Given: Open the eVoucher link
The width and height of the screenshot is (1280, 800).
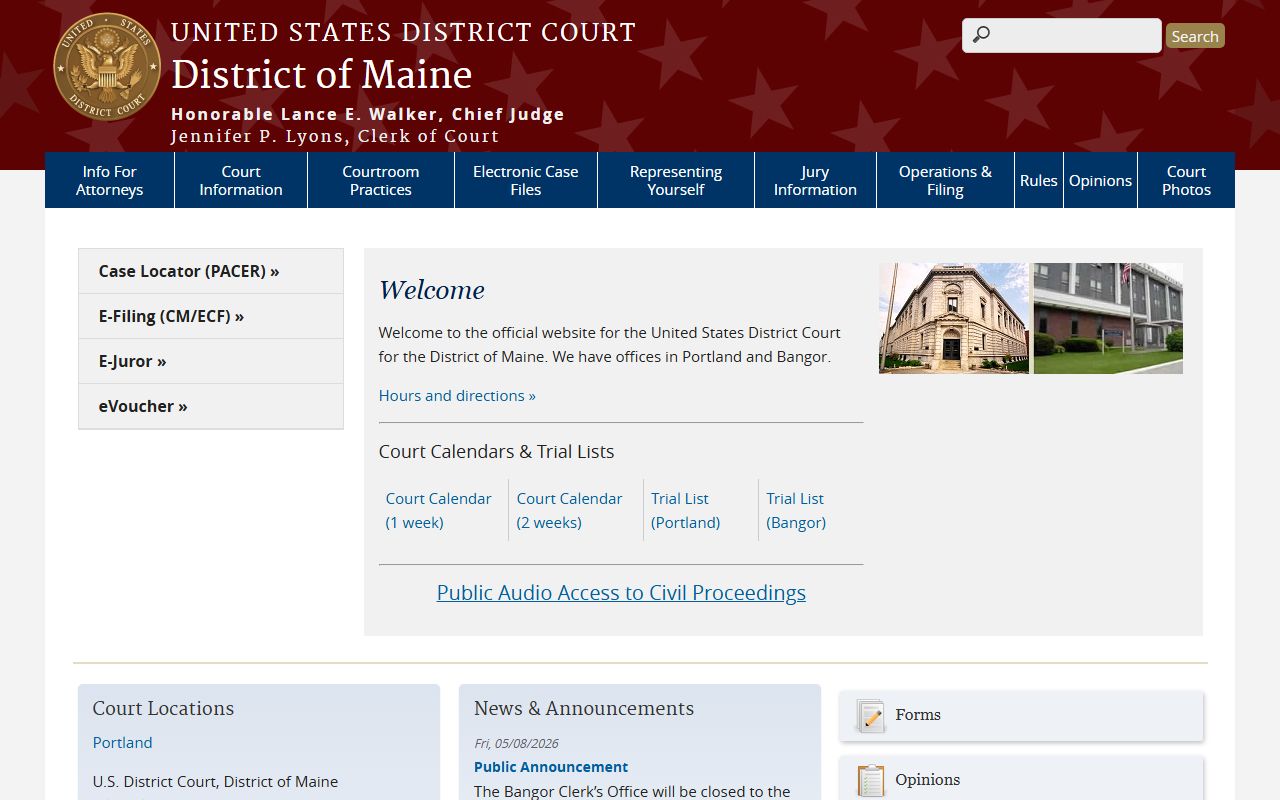Looking at the screenshot, I should [x=211, y=406].
